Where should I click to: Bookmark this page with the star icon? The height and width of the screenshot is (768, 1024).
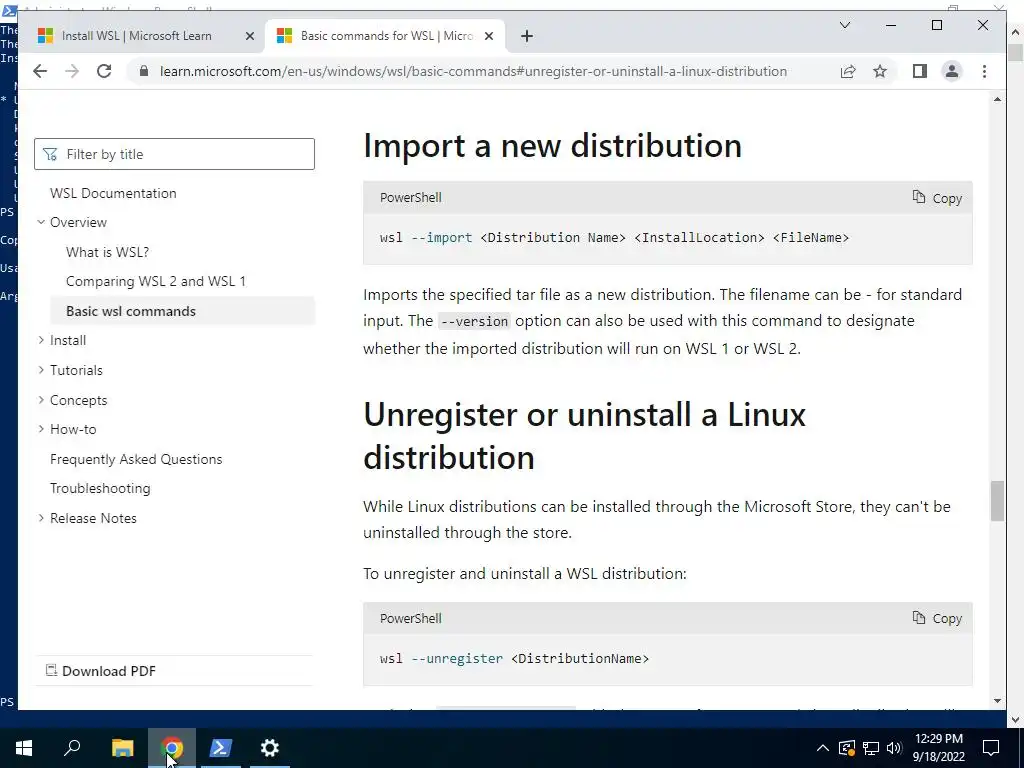click(880, 71)
